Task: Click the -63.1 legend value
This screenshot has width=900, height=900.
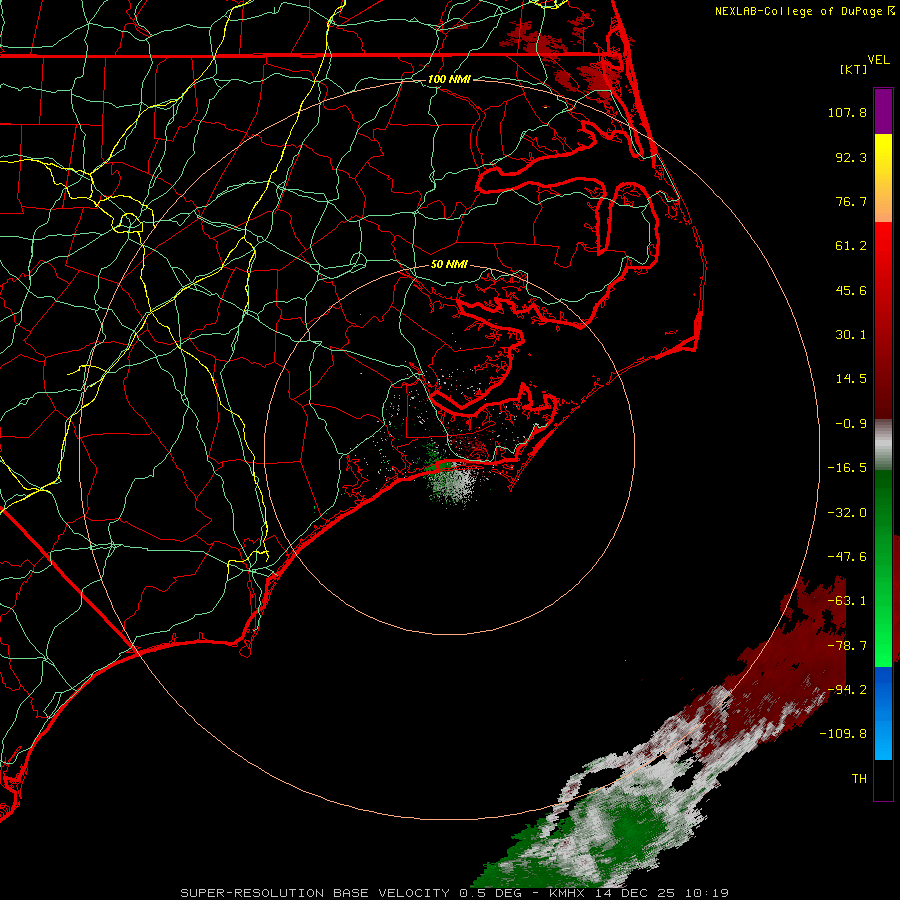Action: (847, 601)
